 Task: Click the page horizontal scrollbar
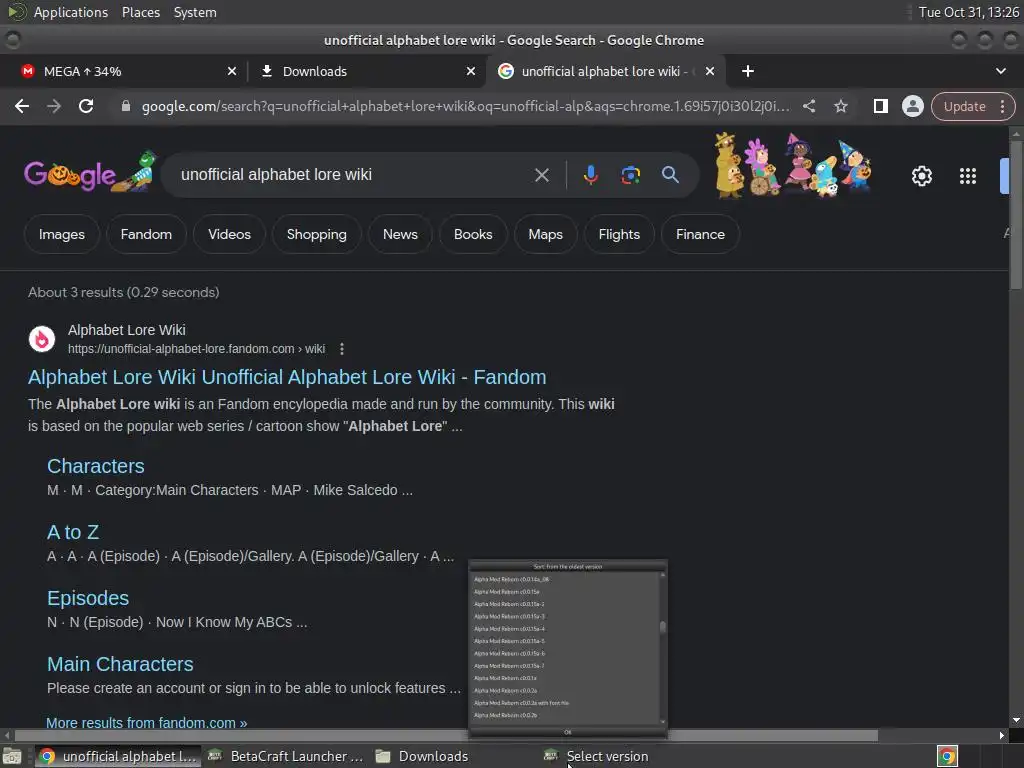point(446,735)
